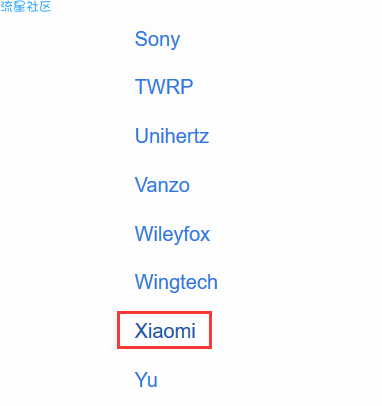382x406 pixels.
Task: Choose Sony from the brand list
Action: pos(157,40)
